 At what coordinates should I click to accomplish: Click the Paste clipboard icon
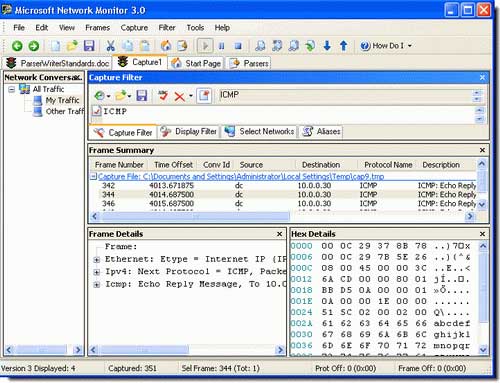pos(144,46)
